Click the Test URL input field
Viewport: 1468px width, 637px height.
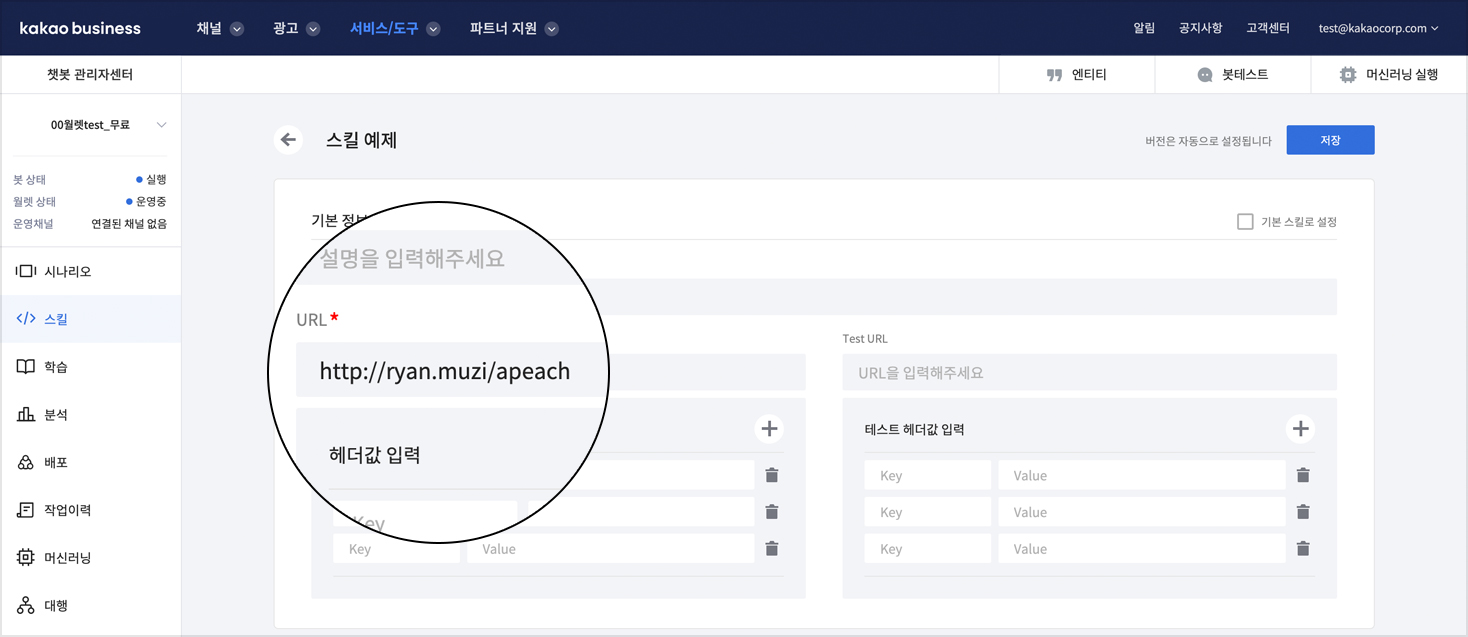[1089, 373]
